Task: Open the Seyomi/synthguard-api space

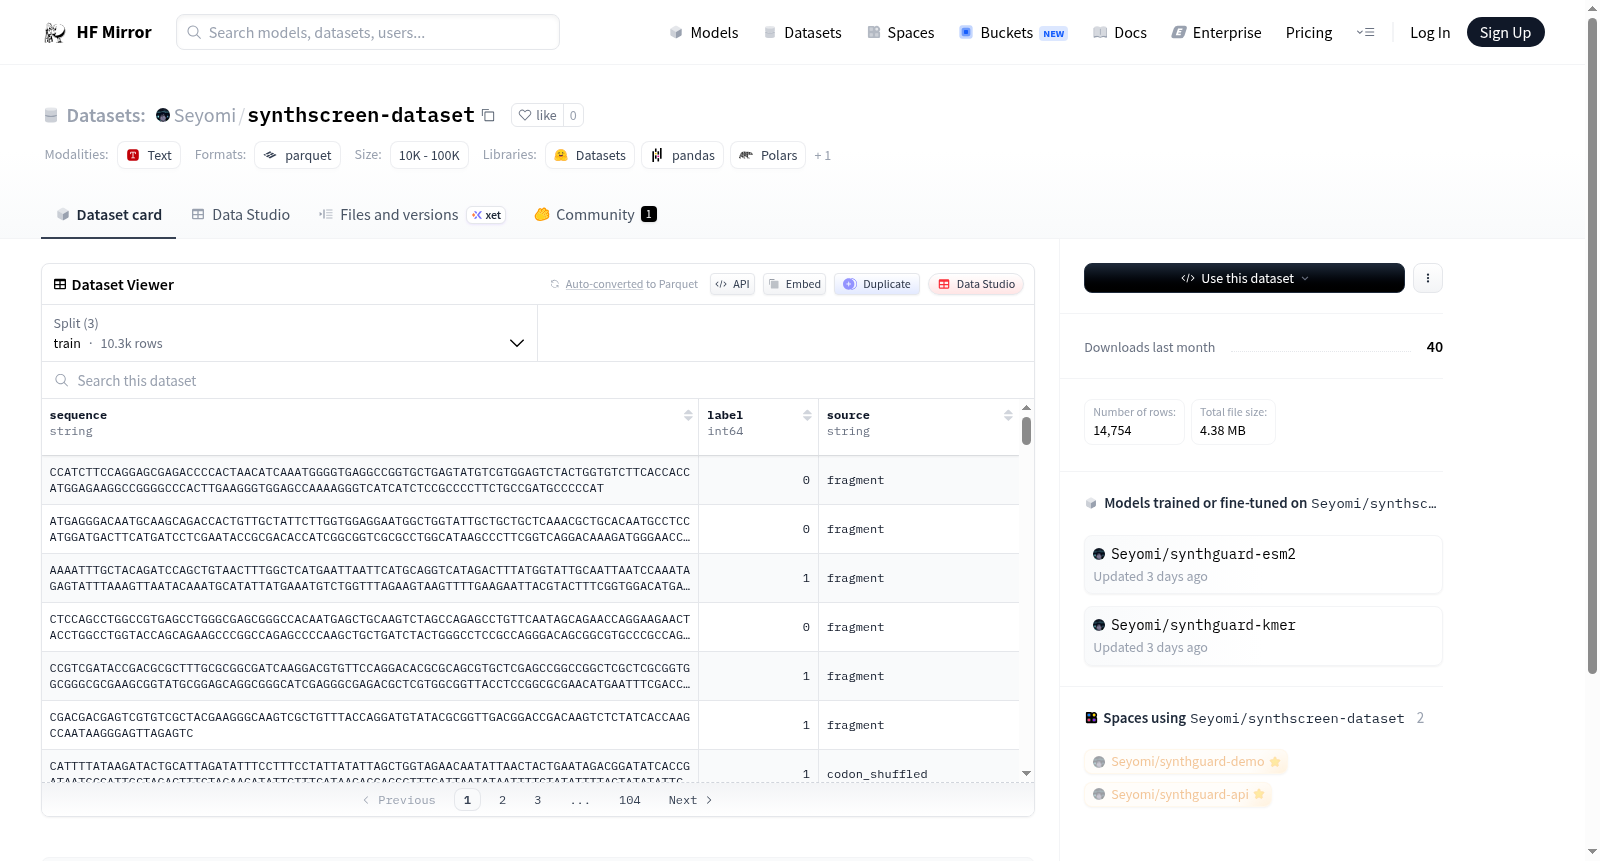Action: pos(1178,795)
